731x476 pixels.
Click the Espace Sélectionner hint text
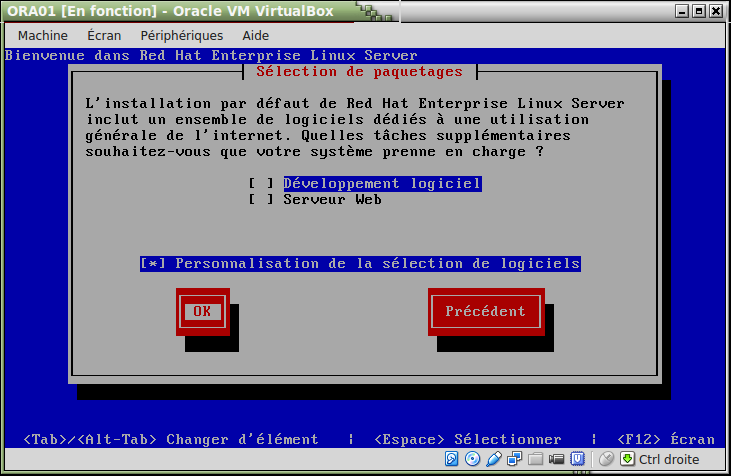coord(468,439)
